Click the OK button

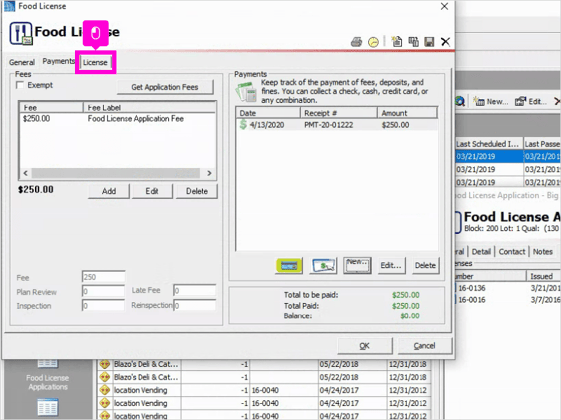(365, 346)
